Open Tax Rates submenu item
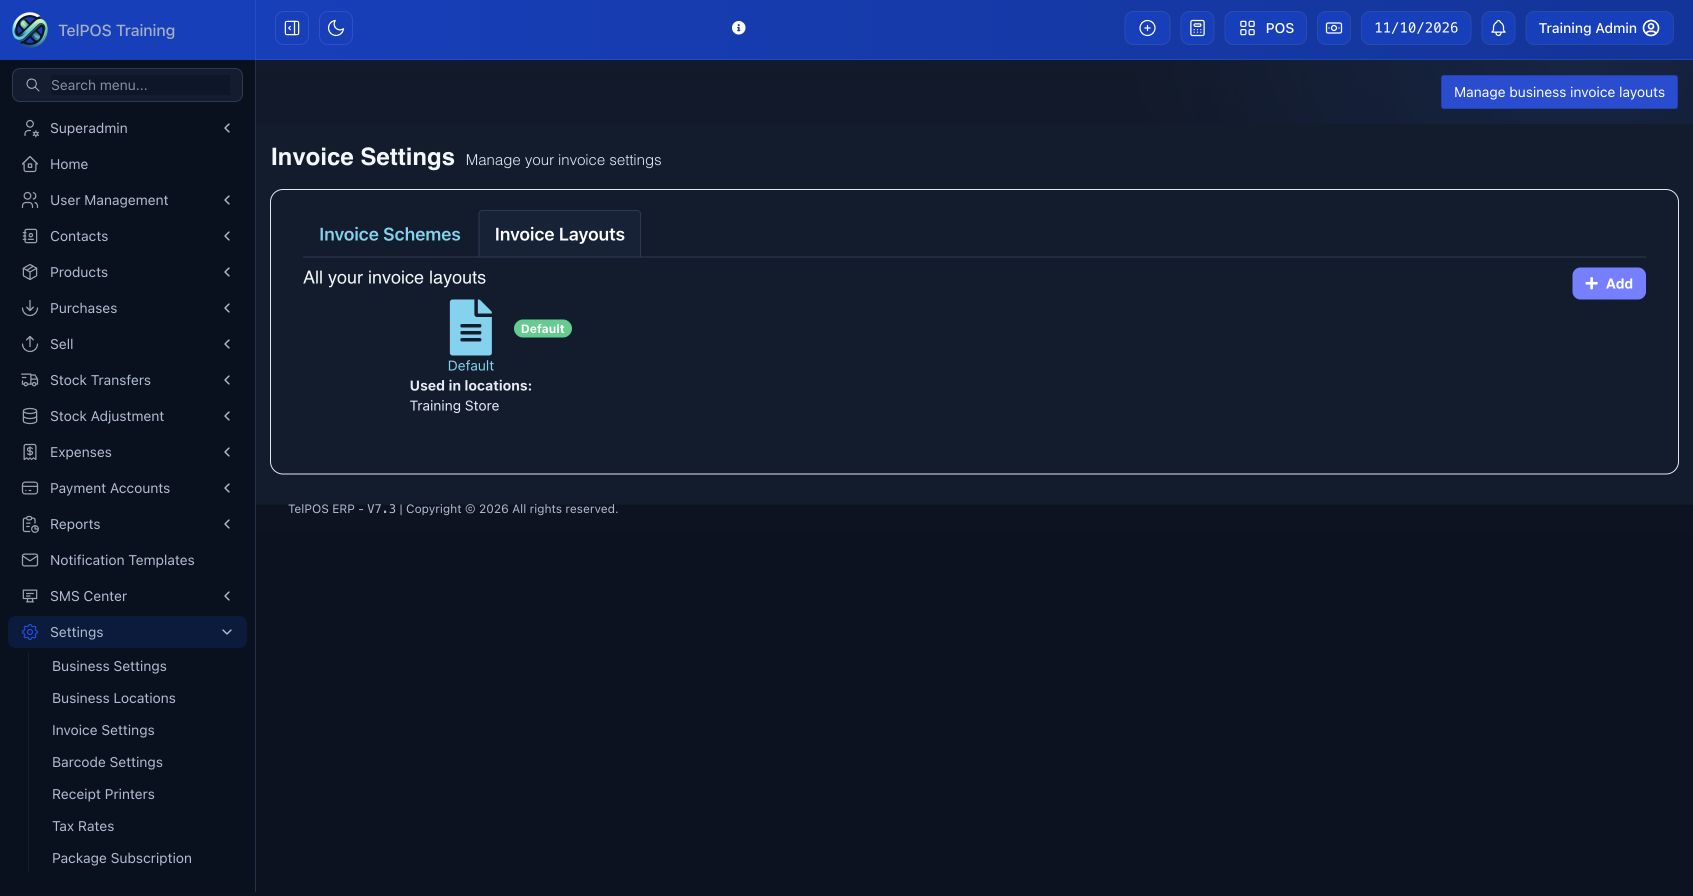The height and width of the screenshot is (896, 1693). (83, 826)
